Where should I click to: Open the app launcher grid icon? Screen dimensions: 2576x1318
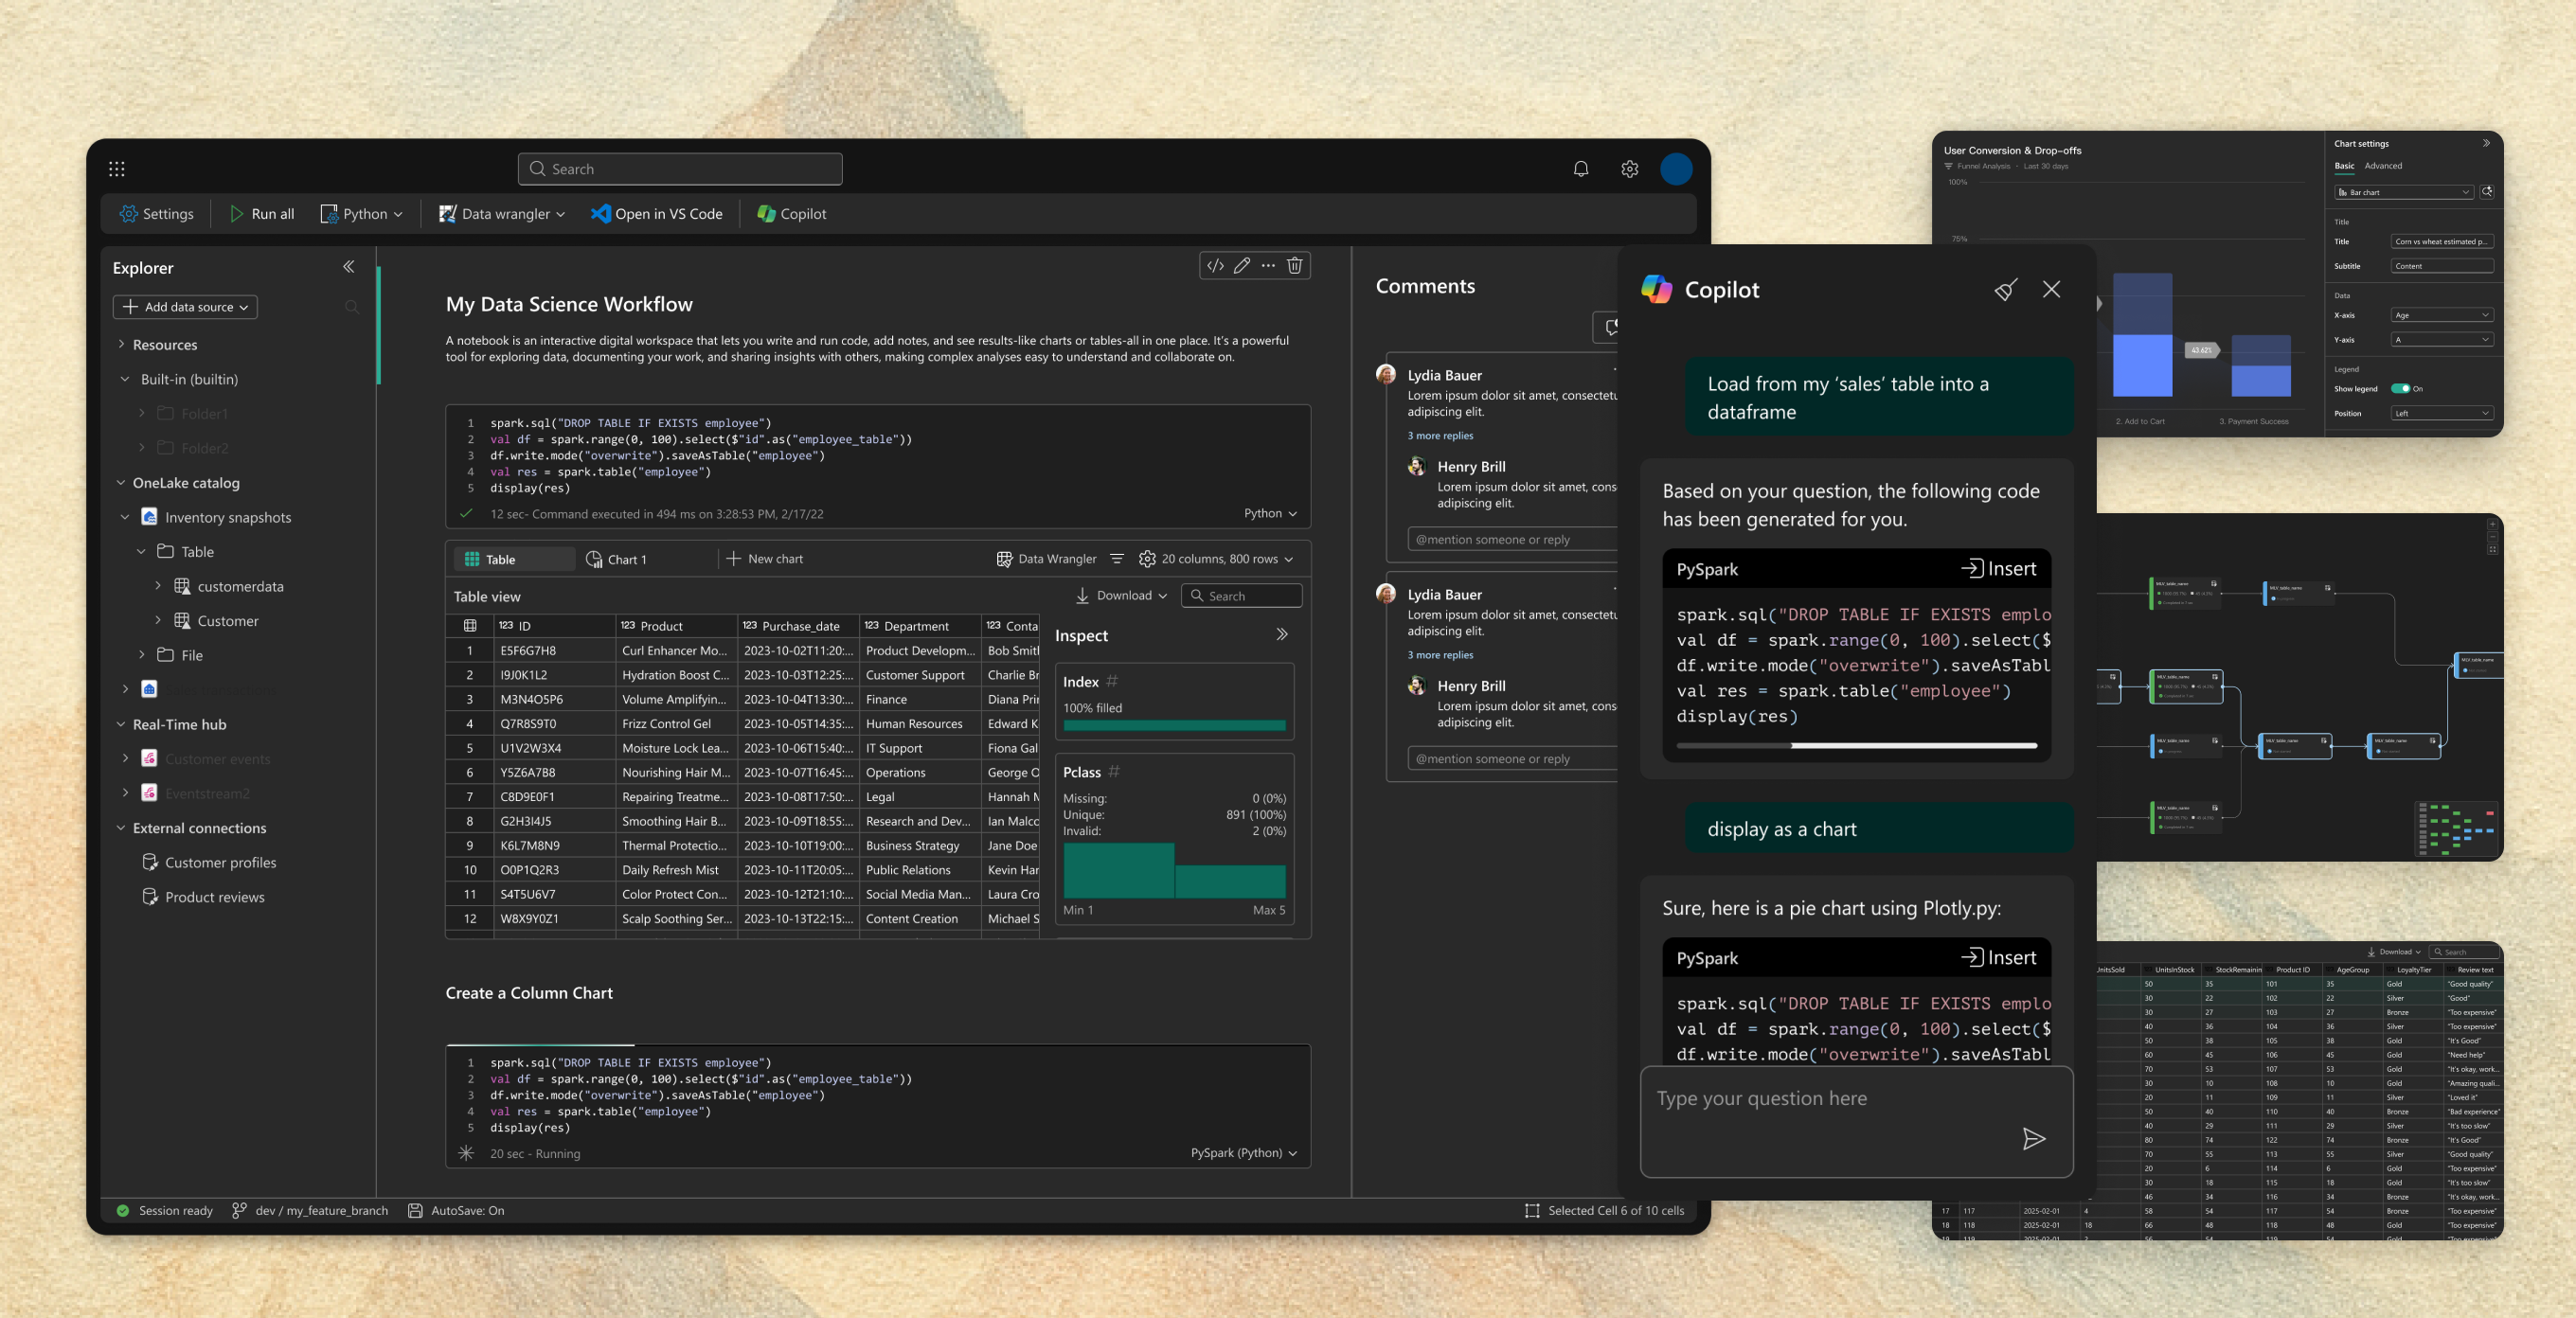117,169
